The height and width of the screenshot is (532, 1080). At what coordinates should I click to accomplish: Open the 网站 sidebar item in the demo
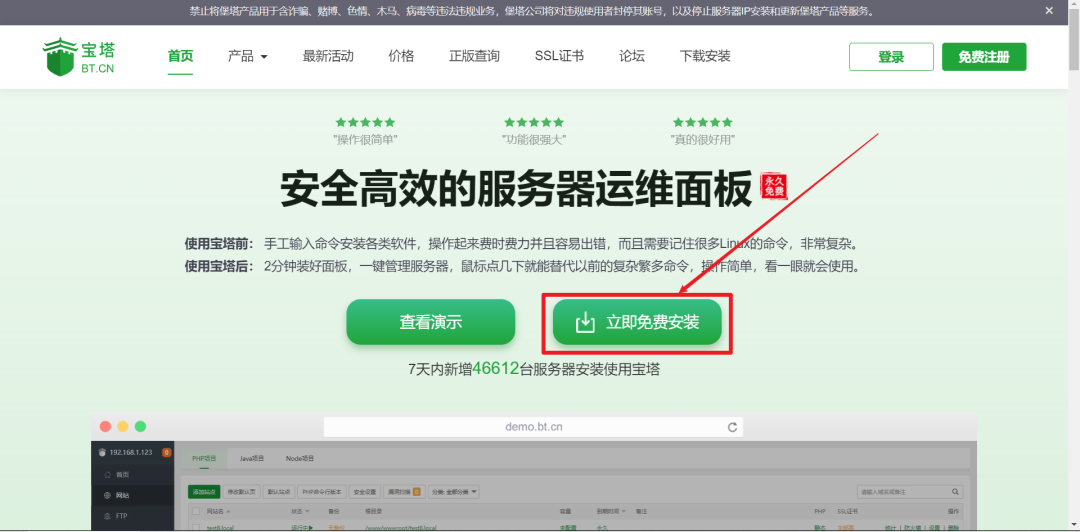point(132,495)
